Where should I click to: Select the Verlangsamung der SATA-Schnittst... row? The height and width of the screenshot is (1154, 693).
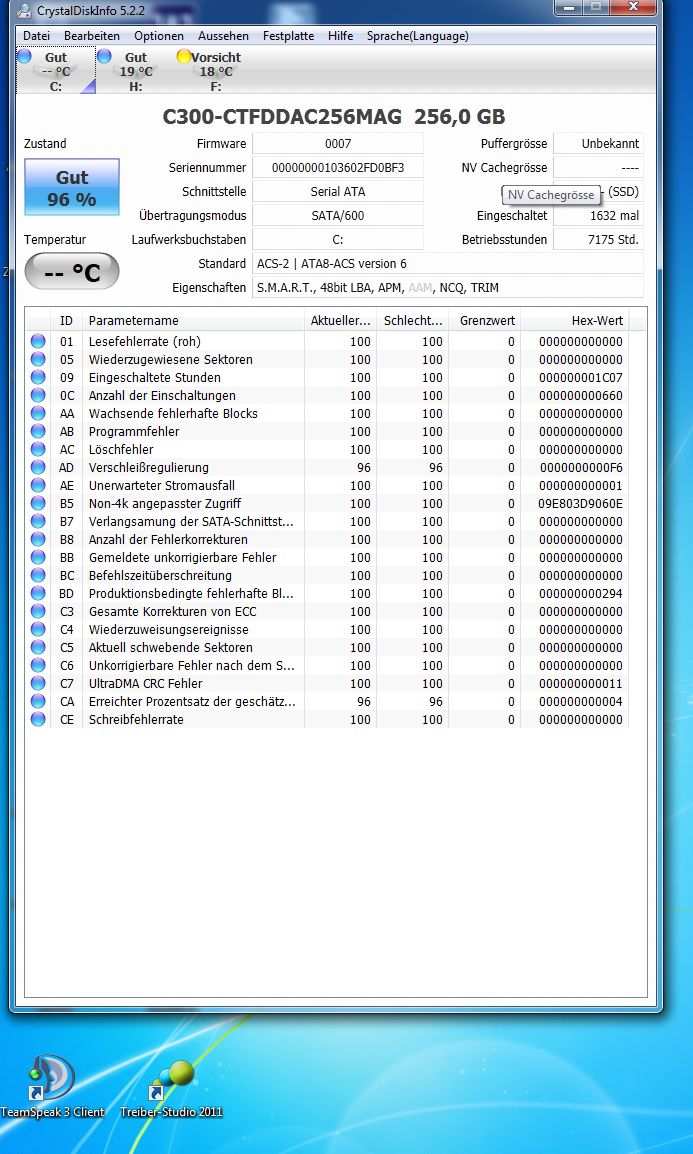[327, 522]
